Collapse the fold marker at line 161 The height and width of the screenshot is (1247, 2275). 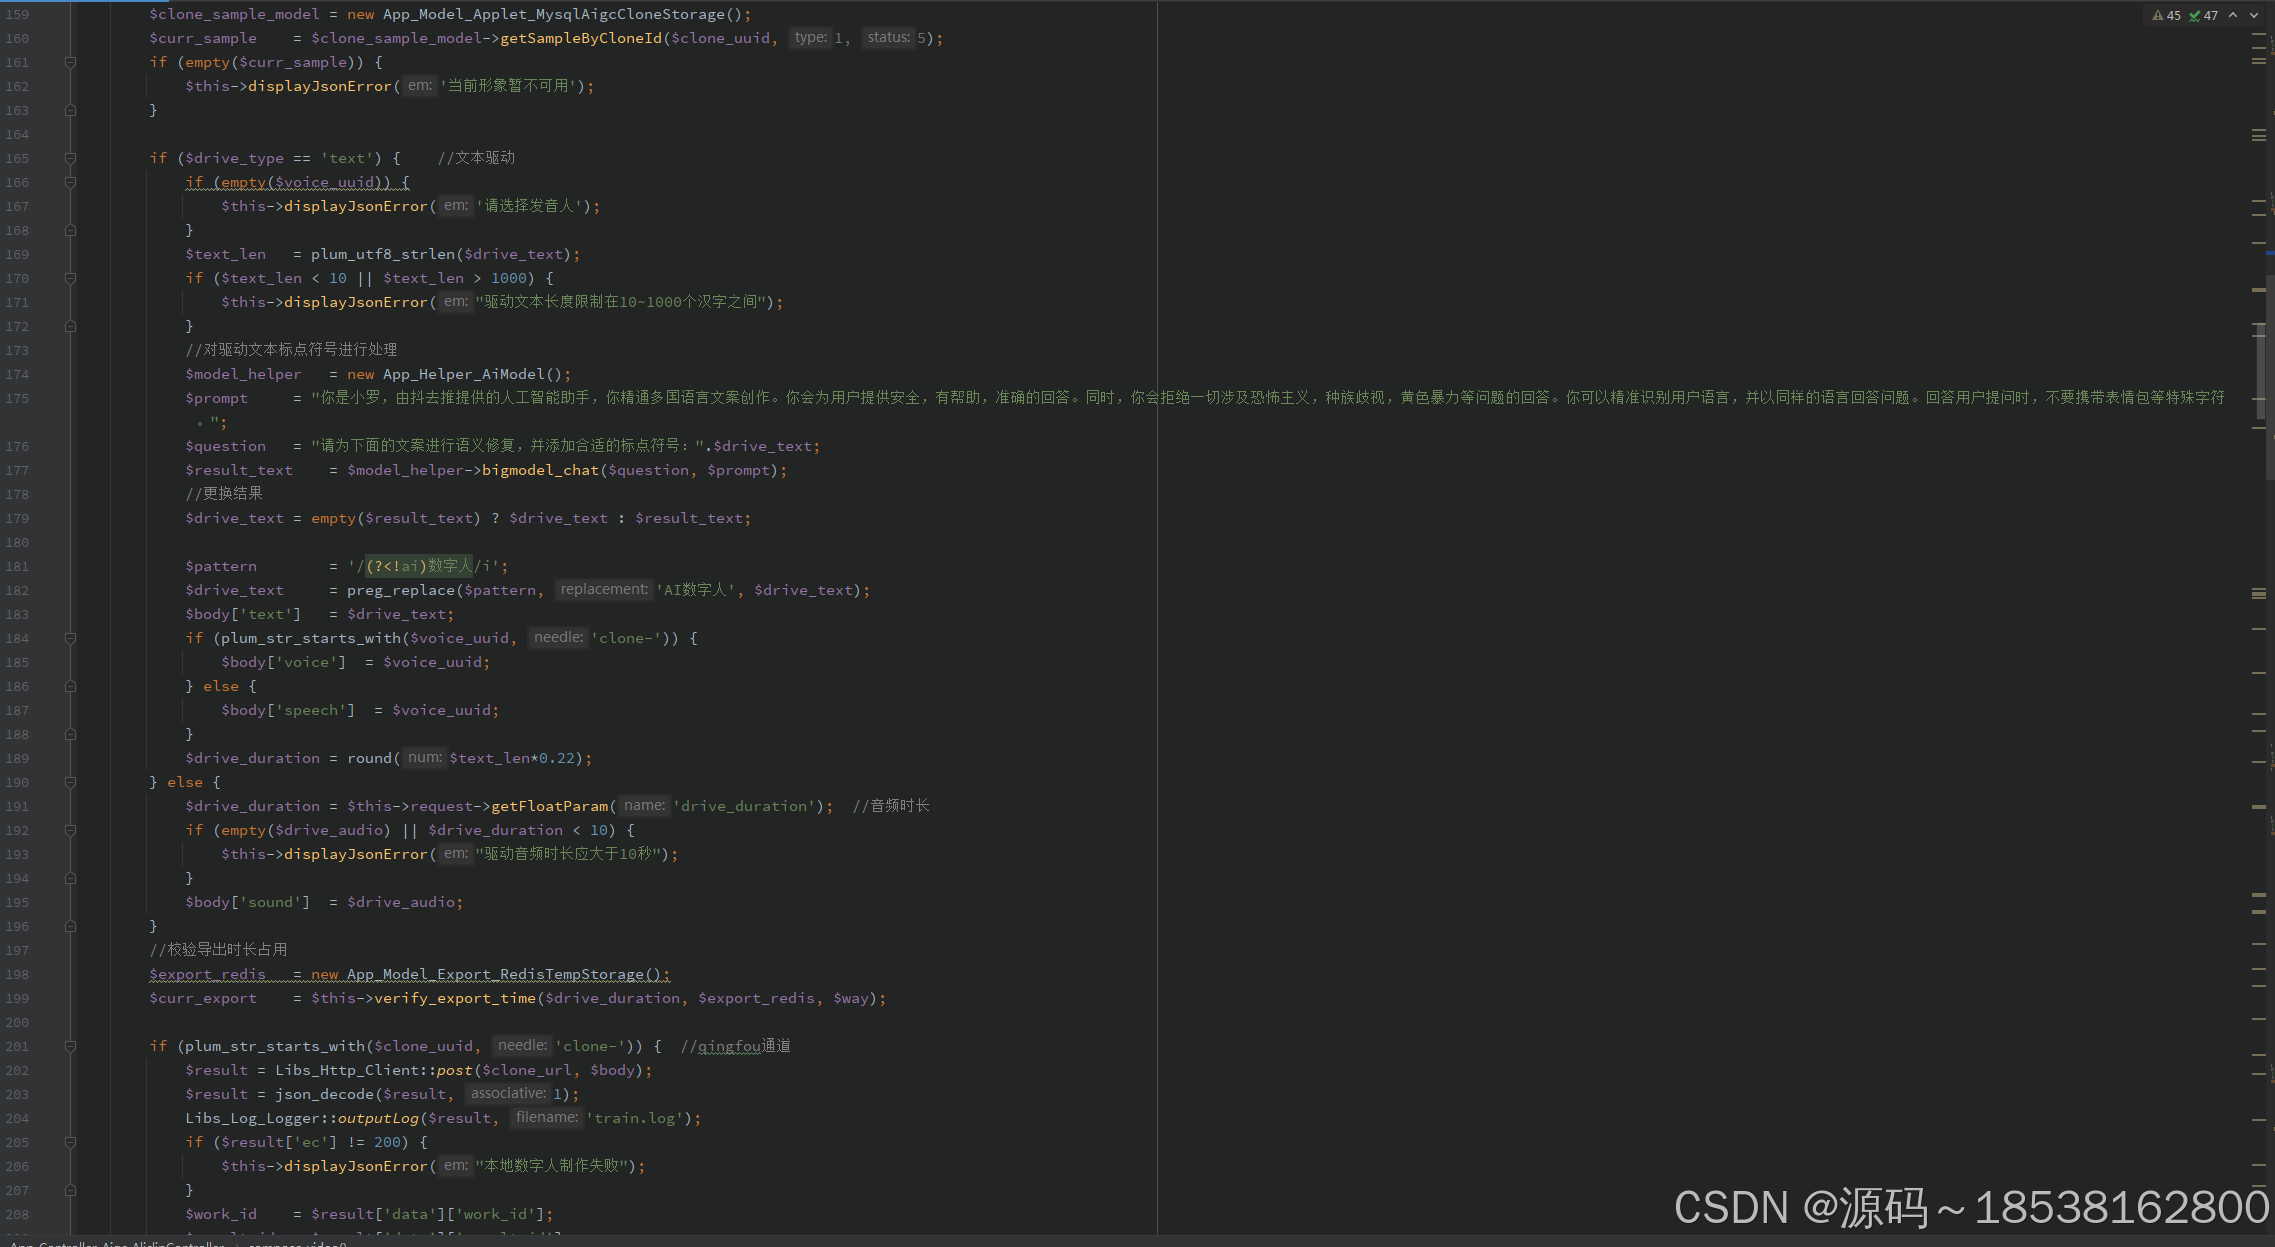coord(70,62)
